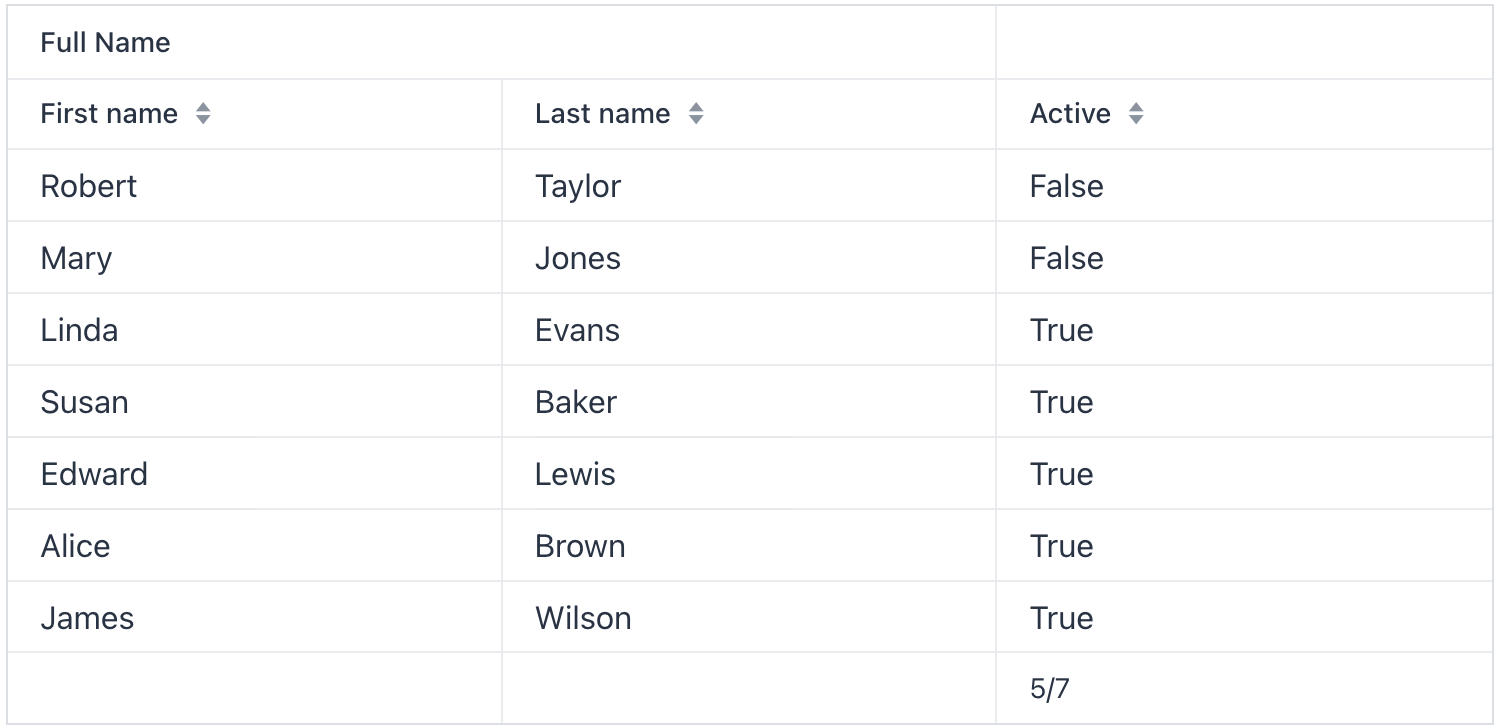Click the Active column header label
1500x726 pixels.
[1071, 114]
